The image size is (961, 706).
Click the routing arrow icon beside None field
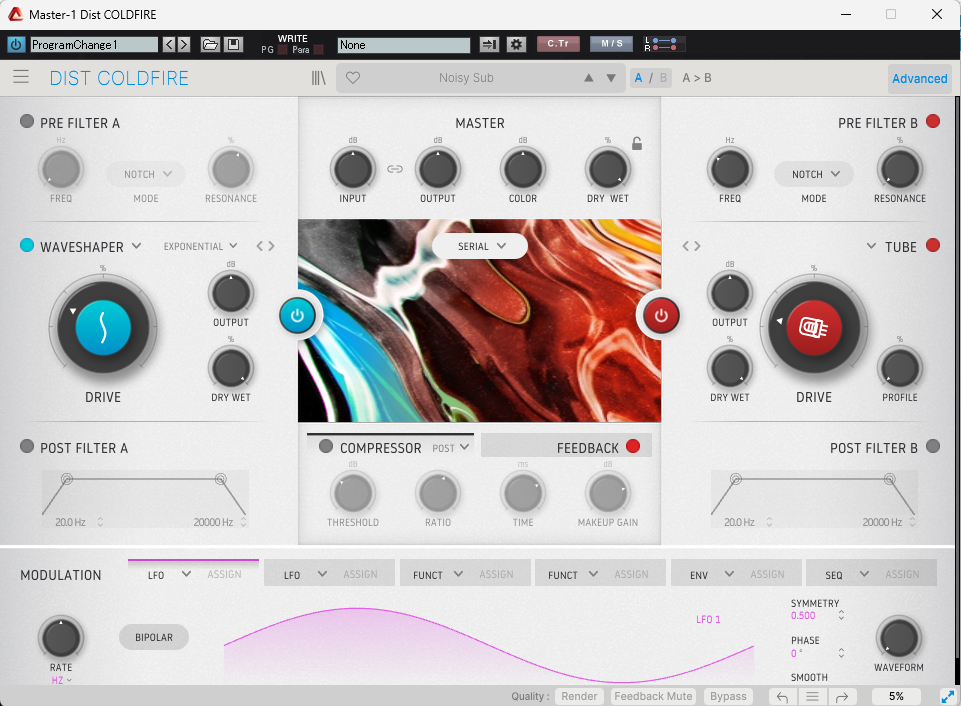pyautogui.click(x=489, y=44)
